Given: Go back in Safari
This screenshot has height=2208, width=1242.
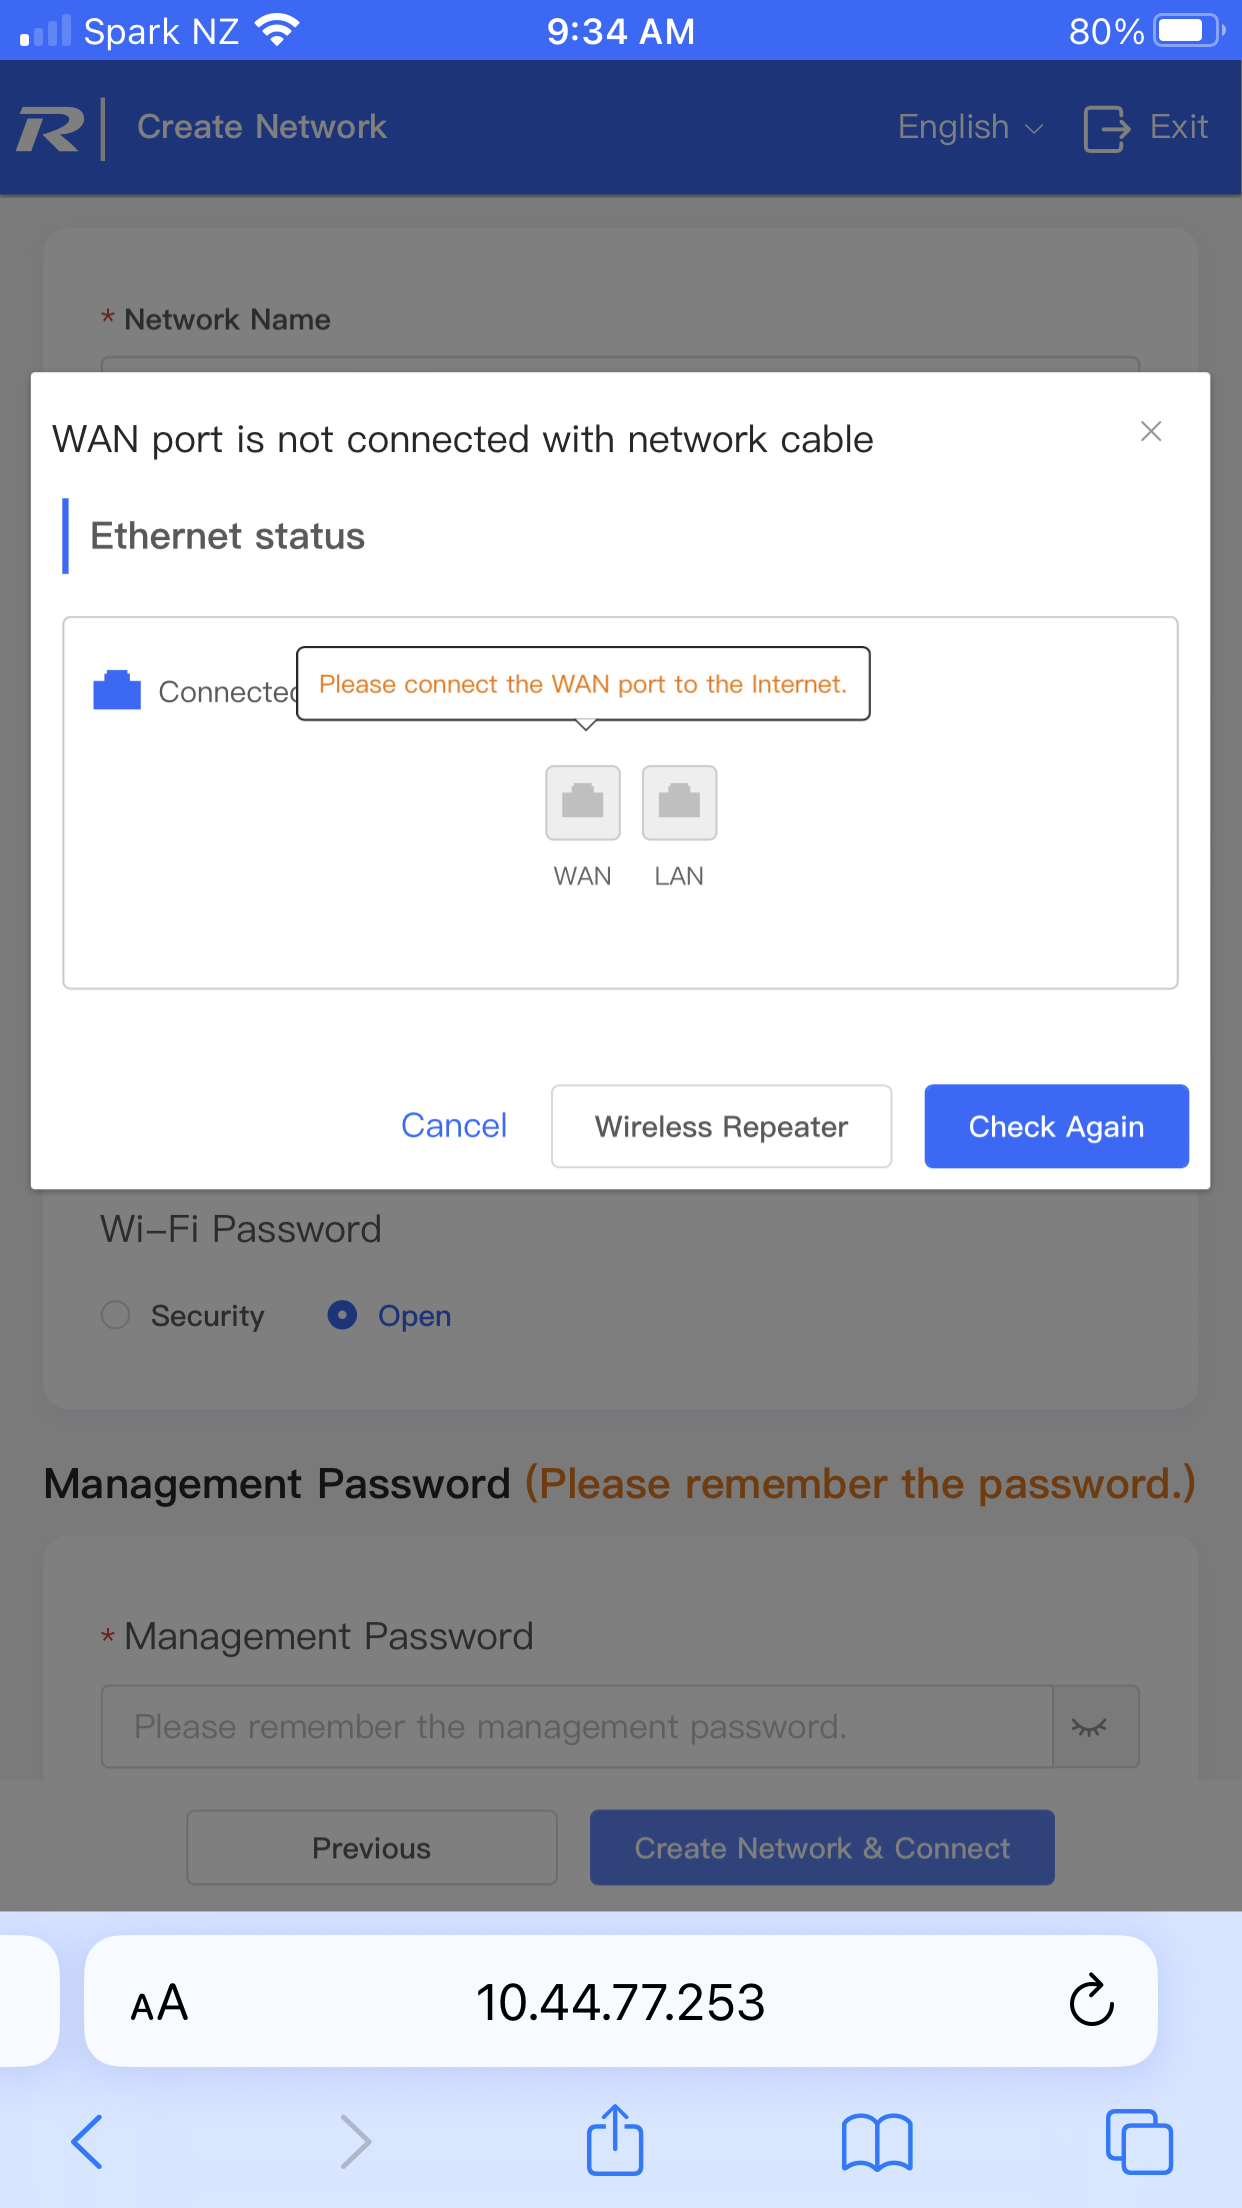Looking at the screenshot, I should 87,2142.
